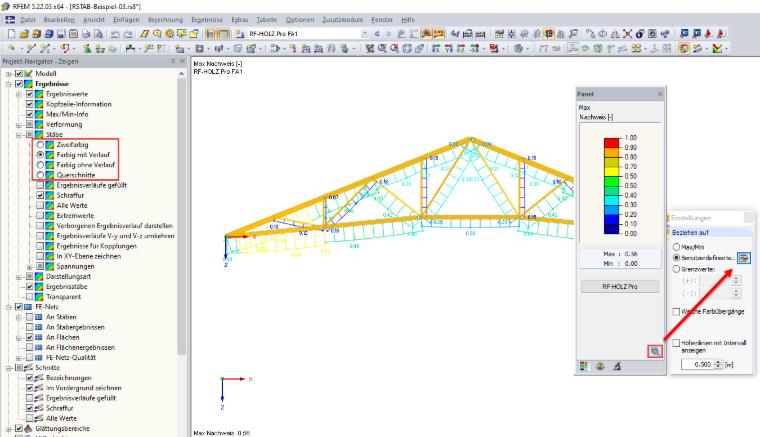Select the color scale tab icon in Panel
Viewport: 760px width, 437px height.
pos(584,367)
